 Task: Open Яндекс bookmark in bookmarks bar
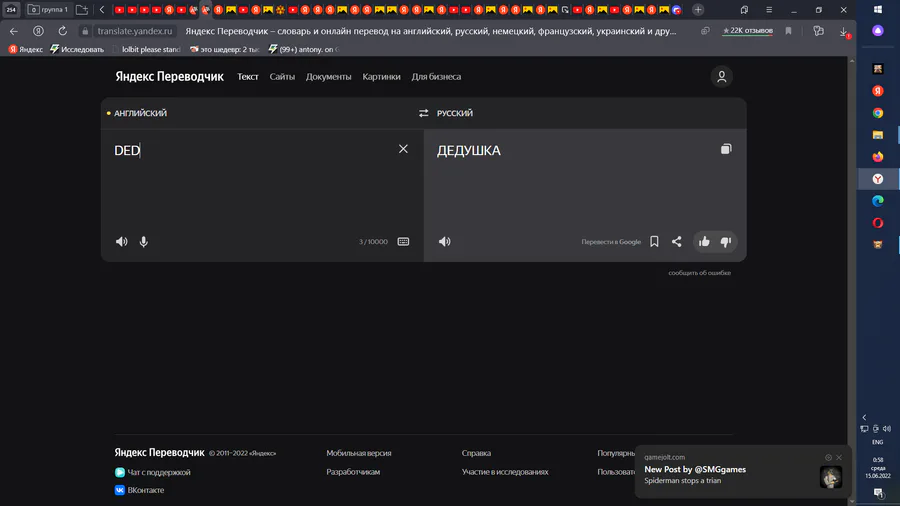coord(25,49)
